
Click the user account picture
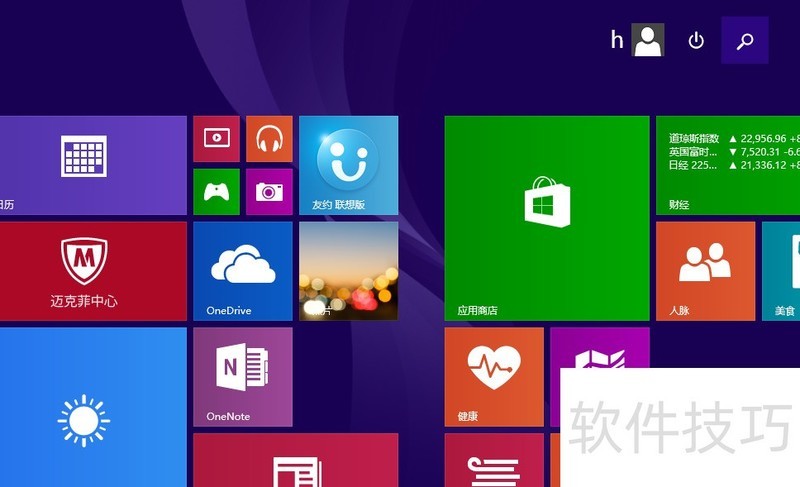pos(648,40)
